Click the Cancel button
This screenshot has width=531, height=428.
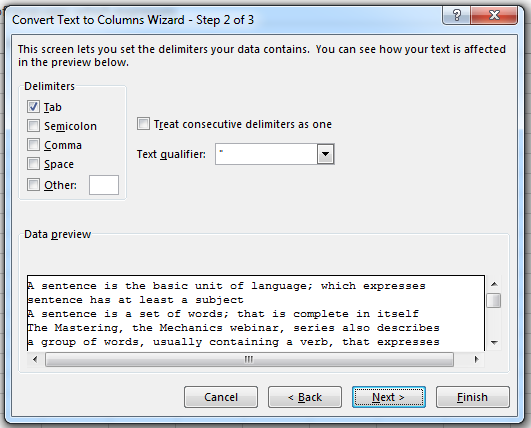click(x=221, y=397)
